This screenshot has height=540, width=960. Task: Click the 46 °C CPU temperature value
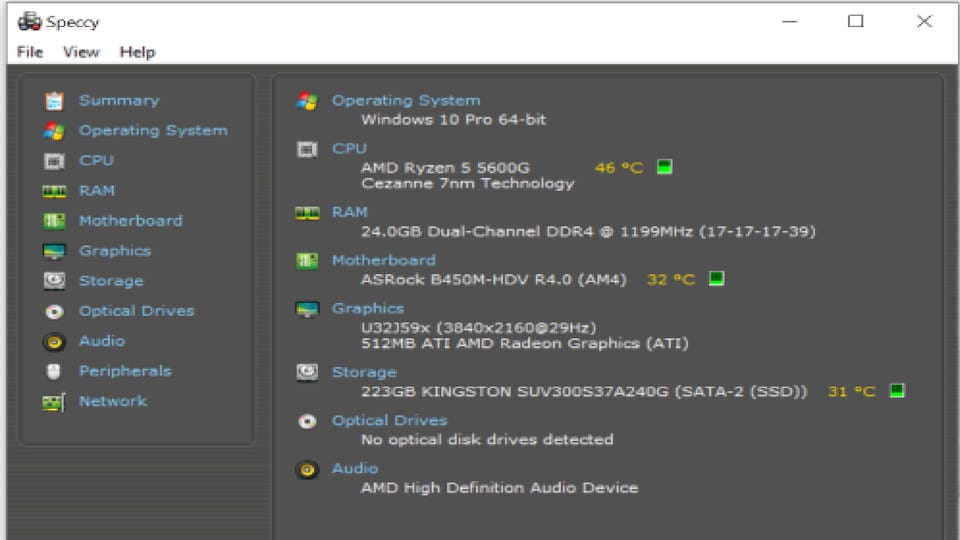(618, 167)
